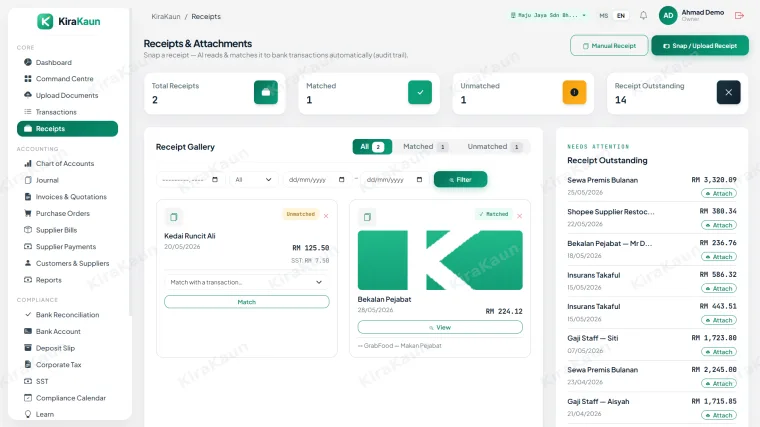Click the start date field
760x427 pixels.
click(x=317, y=179)
